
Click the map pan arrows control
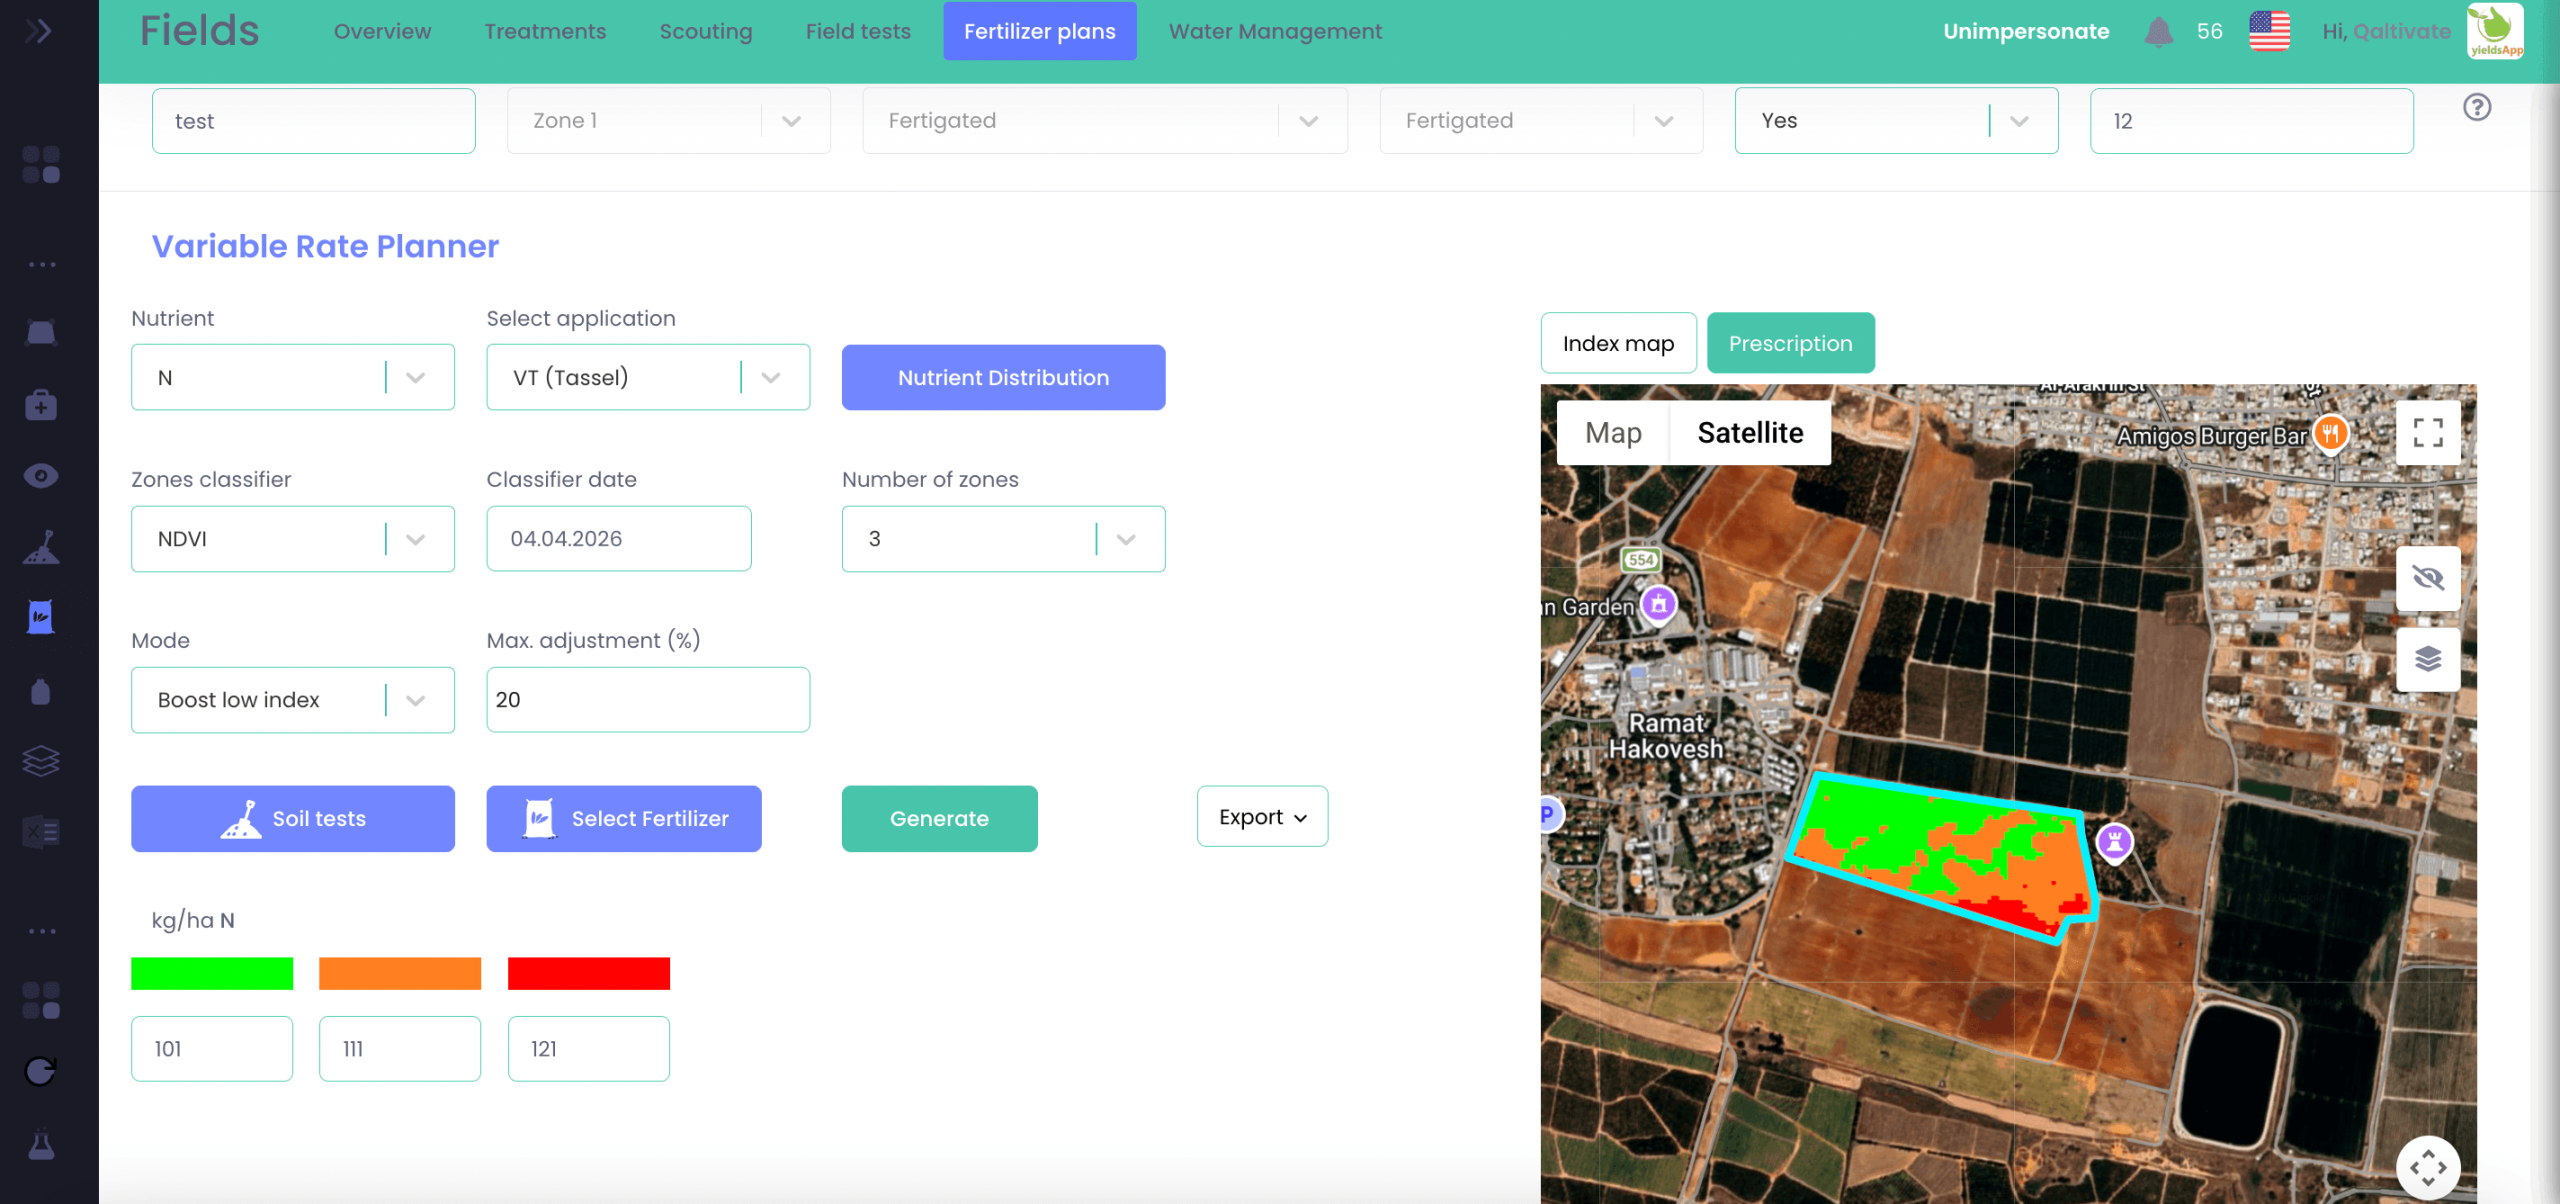(x=2428, y=1167)
